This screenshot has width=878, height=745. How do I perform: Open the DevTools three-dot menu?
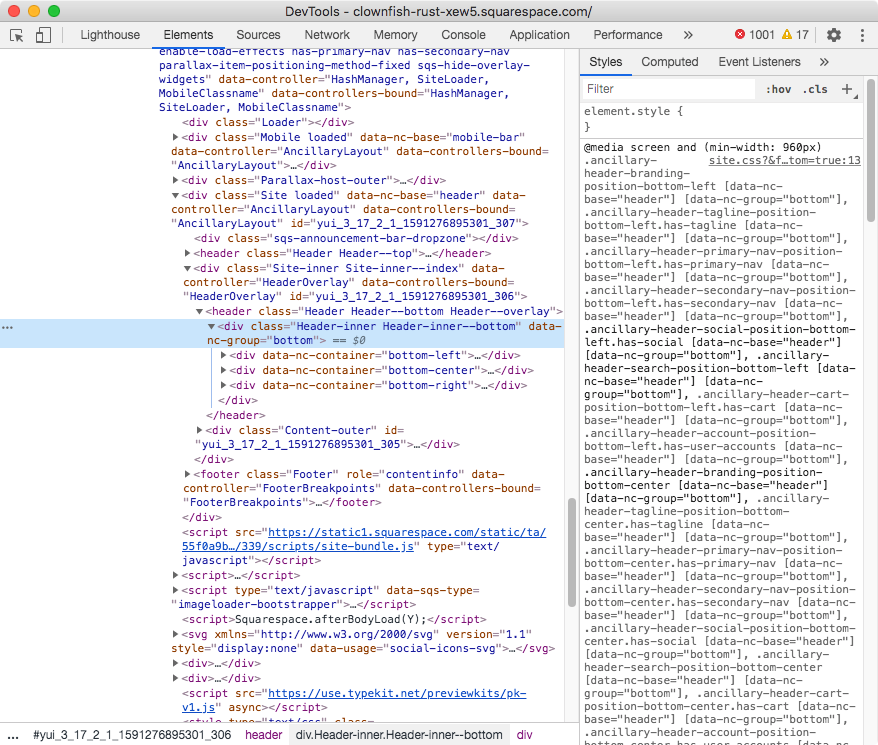coord(862,35)
